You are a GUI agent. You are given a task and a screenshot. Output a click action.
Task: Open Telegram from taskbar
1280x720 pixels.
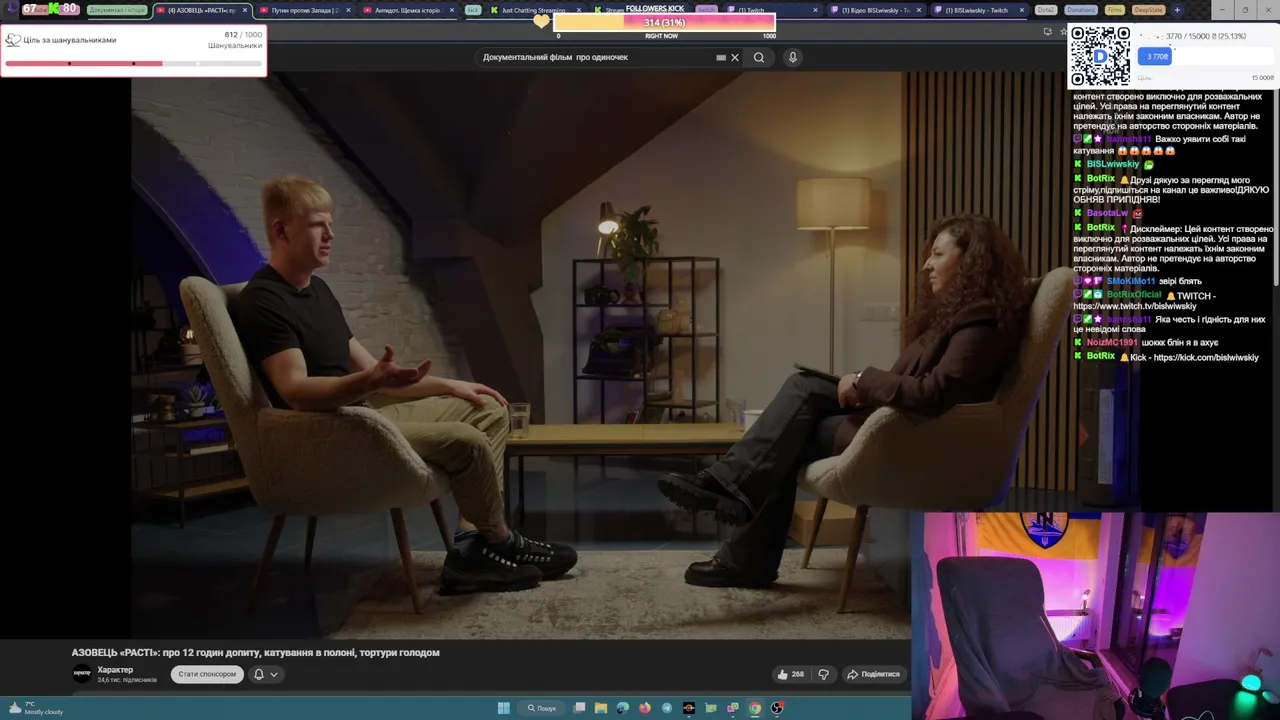667,708
